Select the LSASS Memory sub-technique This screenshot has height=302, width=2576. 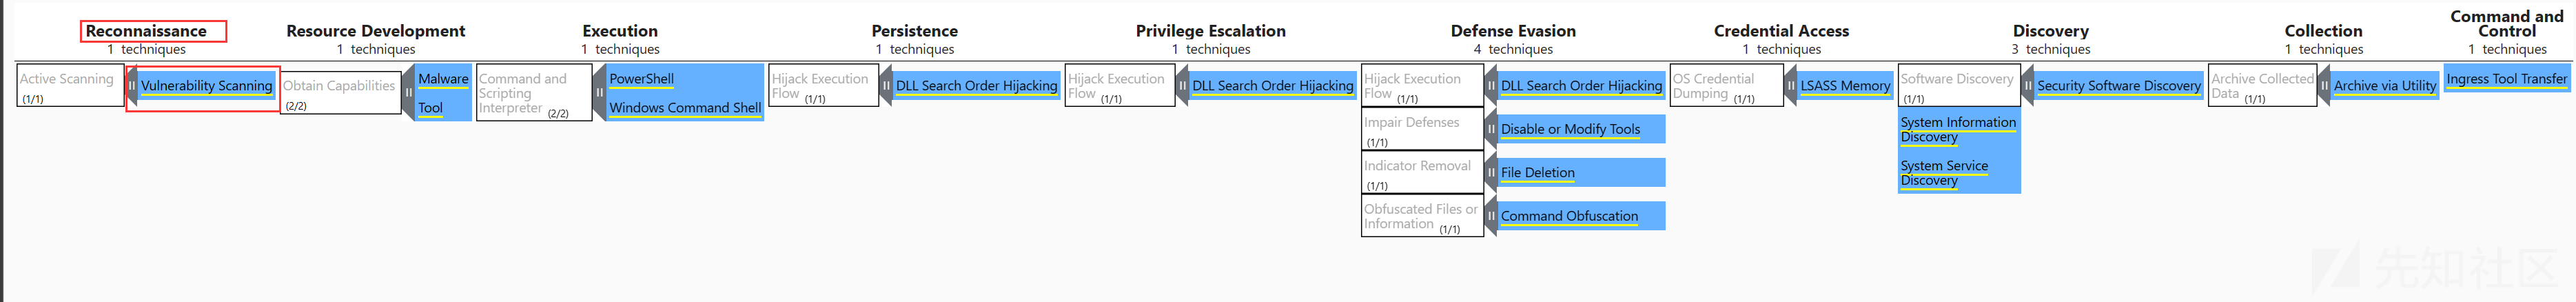coord(1845,86)
